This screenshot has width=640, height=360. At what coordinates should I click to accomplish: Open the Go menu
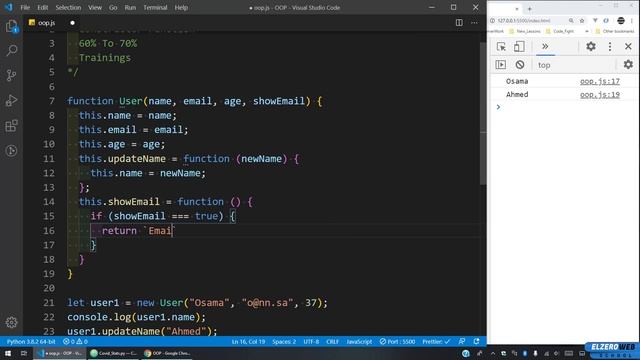tap(113, 7)
